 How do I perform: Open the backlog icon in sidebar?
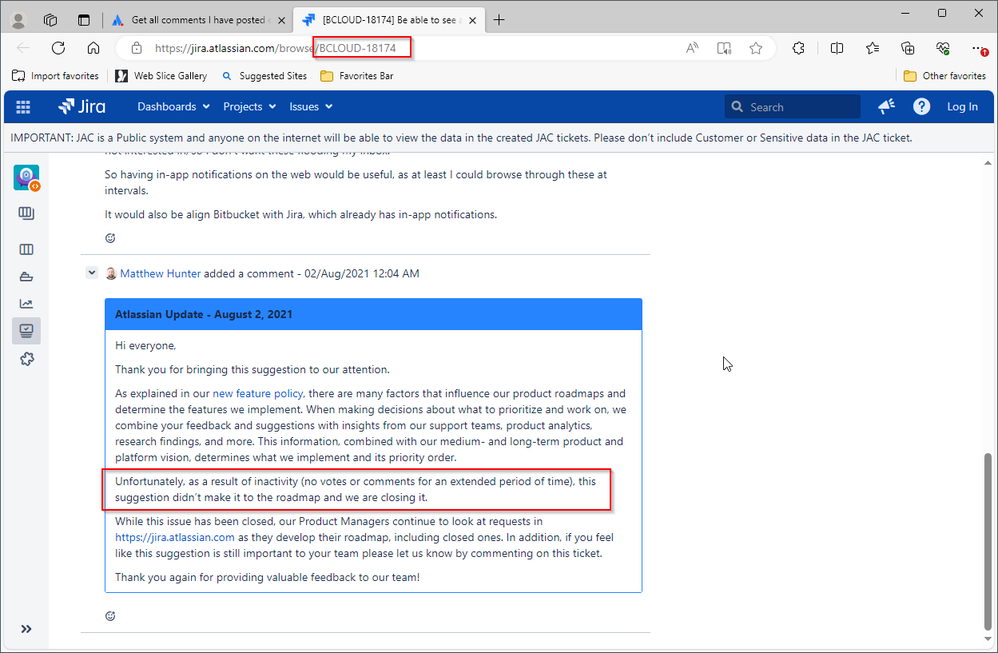pos(26,213)
